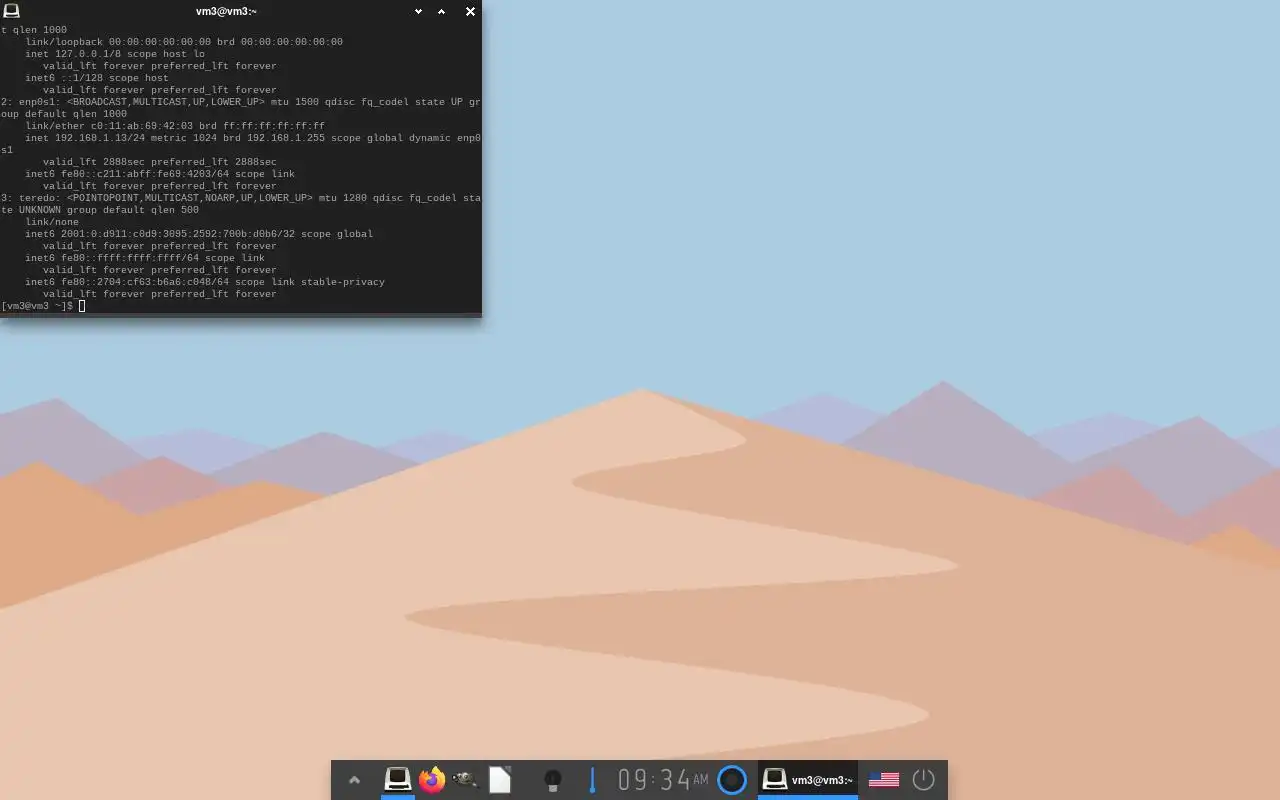Click the "2: enp0s1:" interface line
1280x800 pixels.
[241, 102]
